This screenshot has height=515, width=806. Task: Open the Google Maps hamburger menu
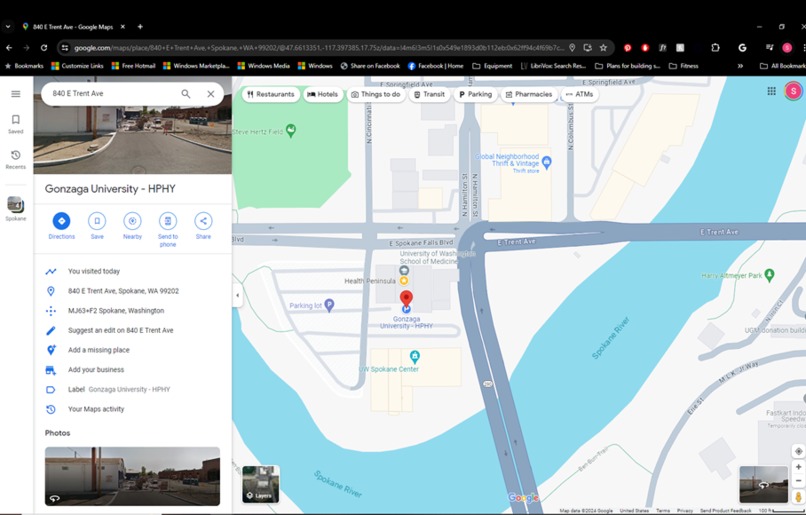15,94
